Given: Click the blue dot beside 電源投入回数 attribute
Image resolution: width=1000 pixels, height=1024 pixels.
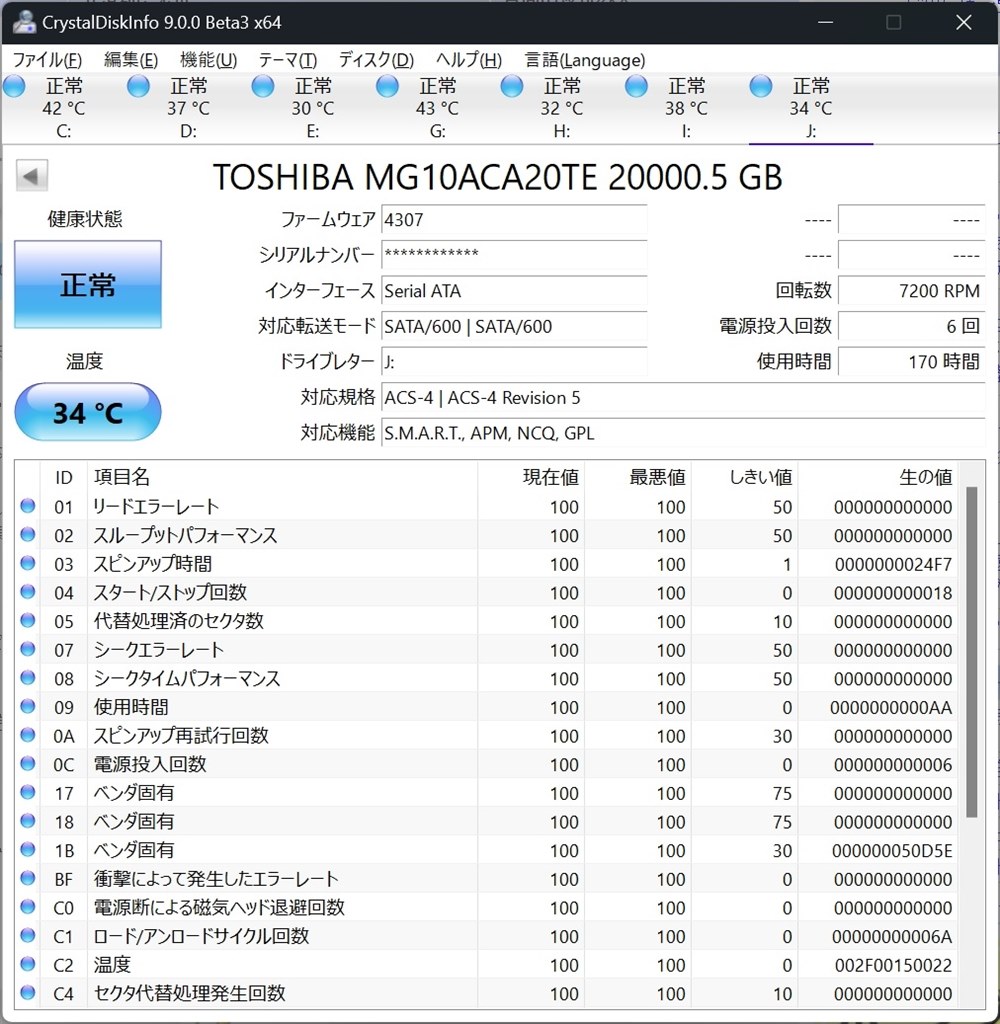Looking at the screenshot, I should click(x=26, y=764).
